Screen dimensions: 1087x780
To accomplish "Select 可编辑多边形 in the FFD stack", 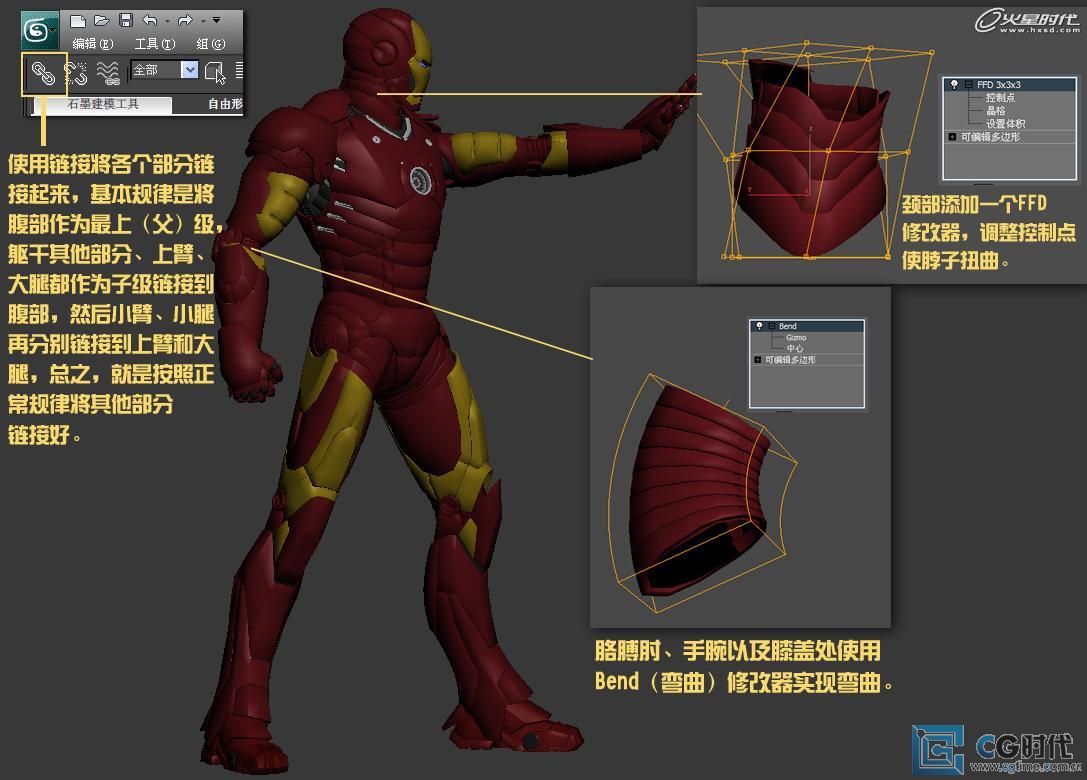I will (x=990, y=137).
